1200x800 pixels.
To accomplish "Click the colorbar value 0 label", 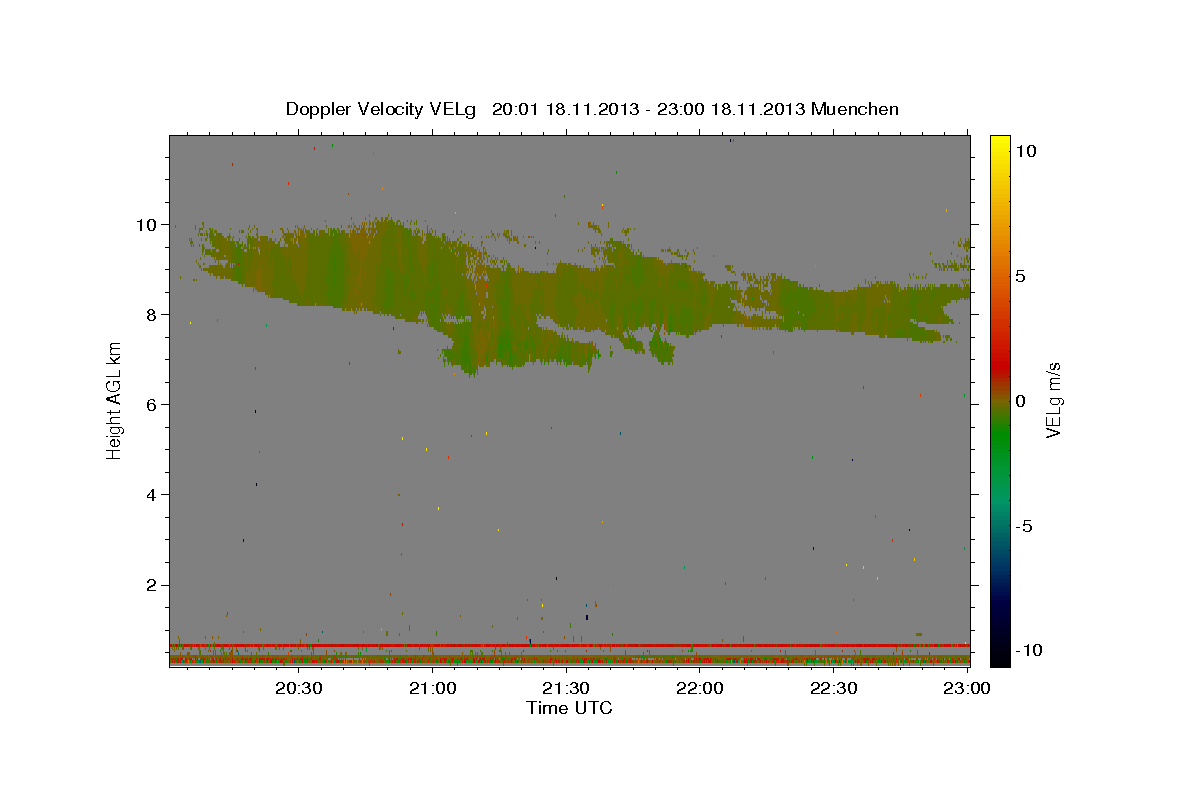I will pyautogui.click(x=1020, y=401).
